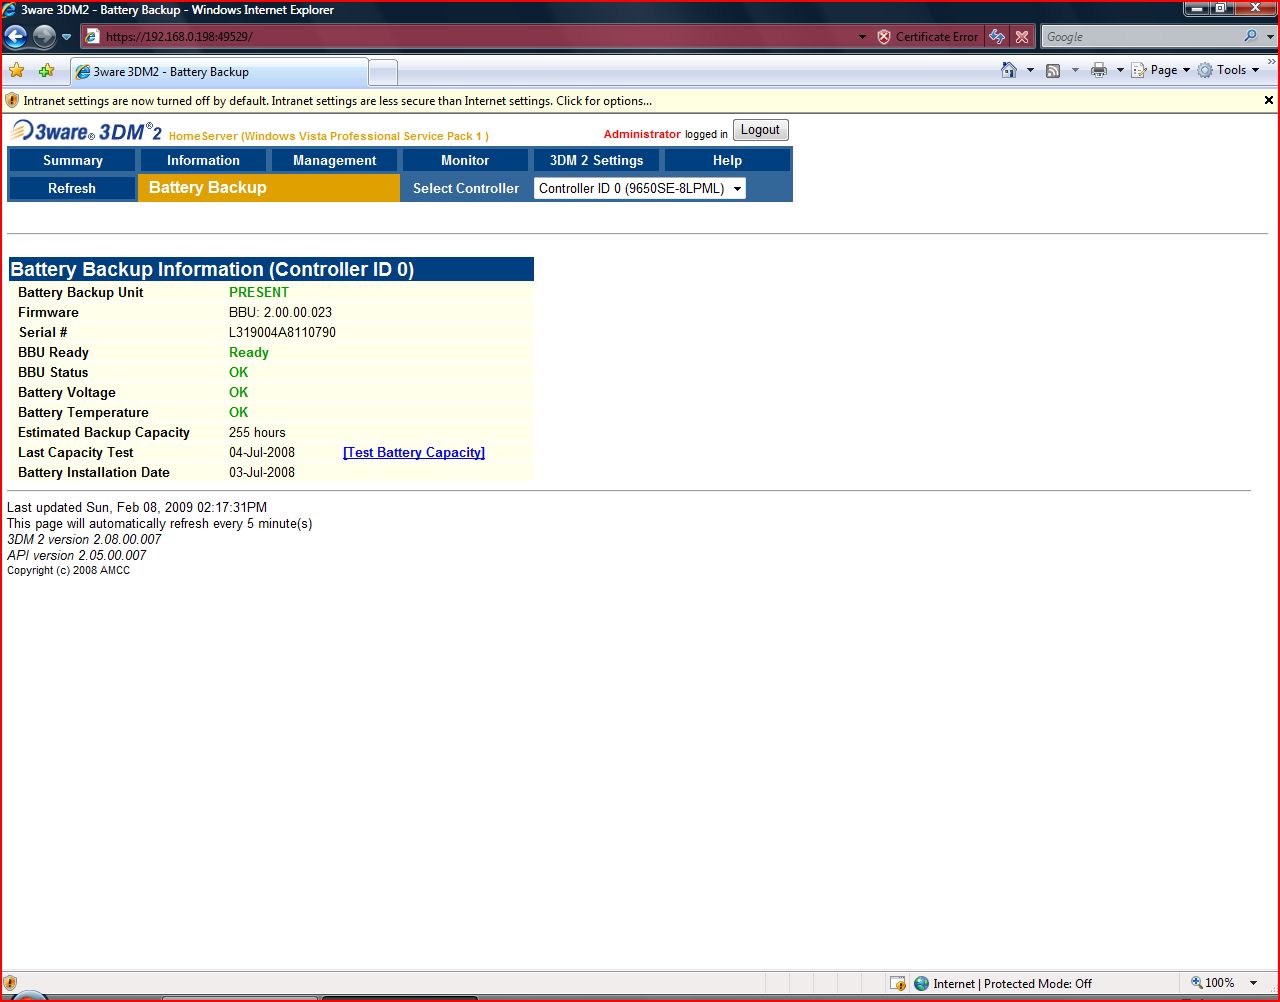1280x1002 pixels.
Task: Open the Page menu in command bar
Action: [1161, 70]
